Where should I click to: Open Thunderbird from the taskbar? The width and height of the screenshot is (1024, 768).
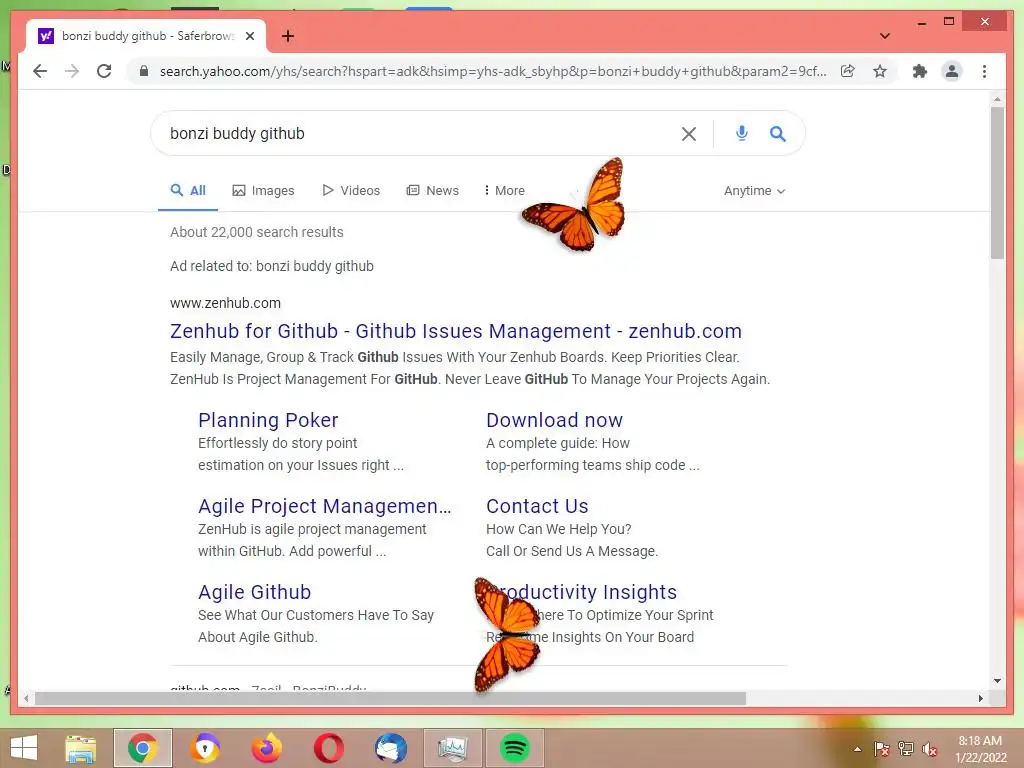tap(391, 748)
